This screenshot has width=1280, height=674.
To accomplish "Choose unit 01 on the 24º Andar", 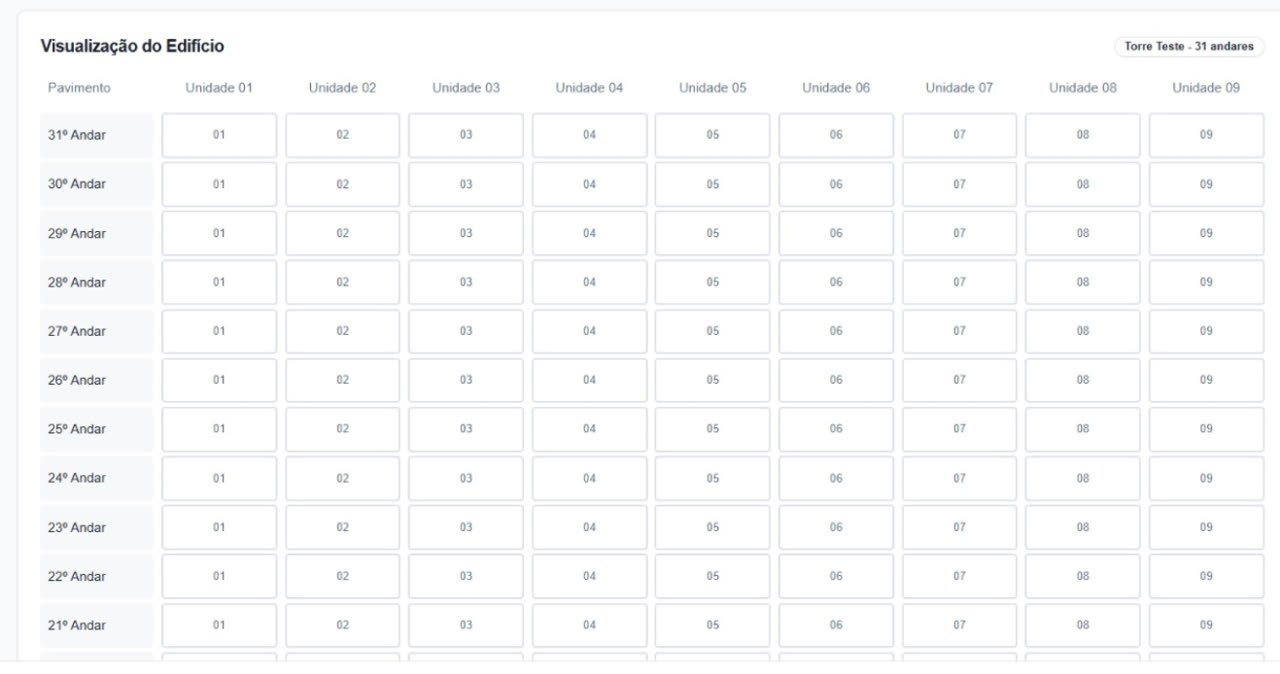I will click(219, 478).
